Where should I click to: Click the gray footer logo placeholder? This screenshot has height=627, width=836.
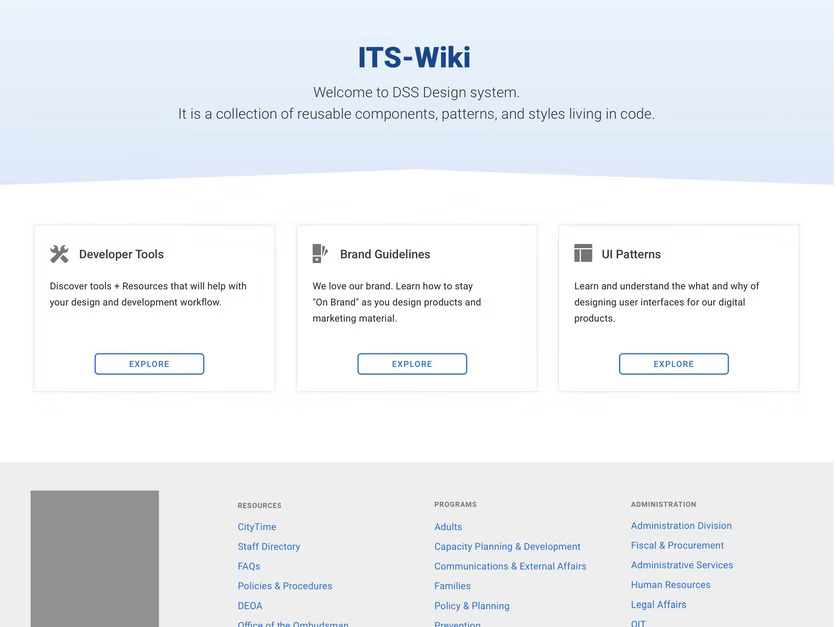coord(94,558)
